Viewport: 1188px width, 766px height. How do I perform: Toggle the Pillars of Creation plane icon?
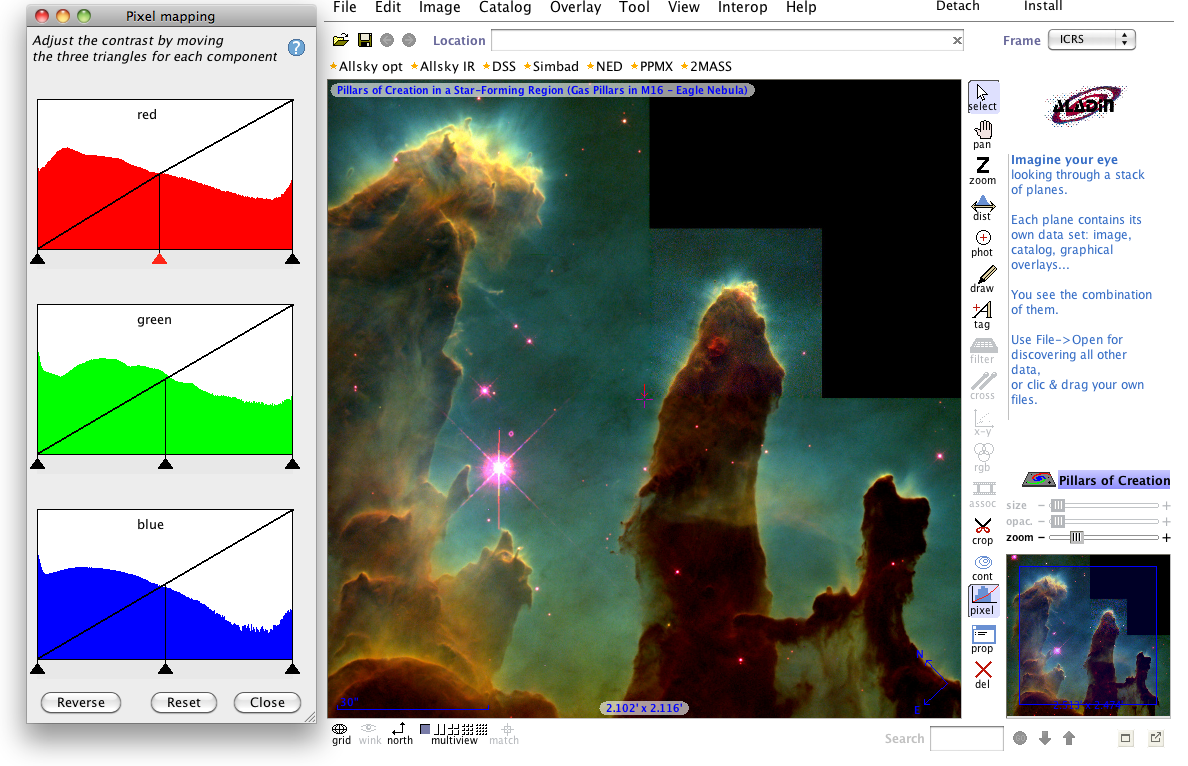(x=1038, y=480)
